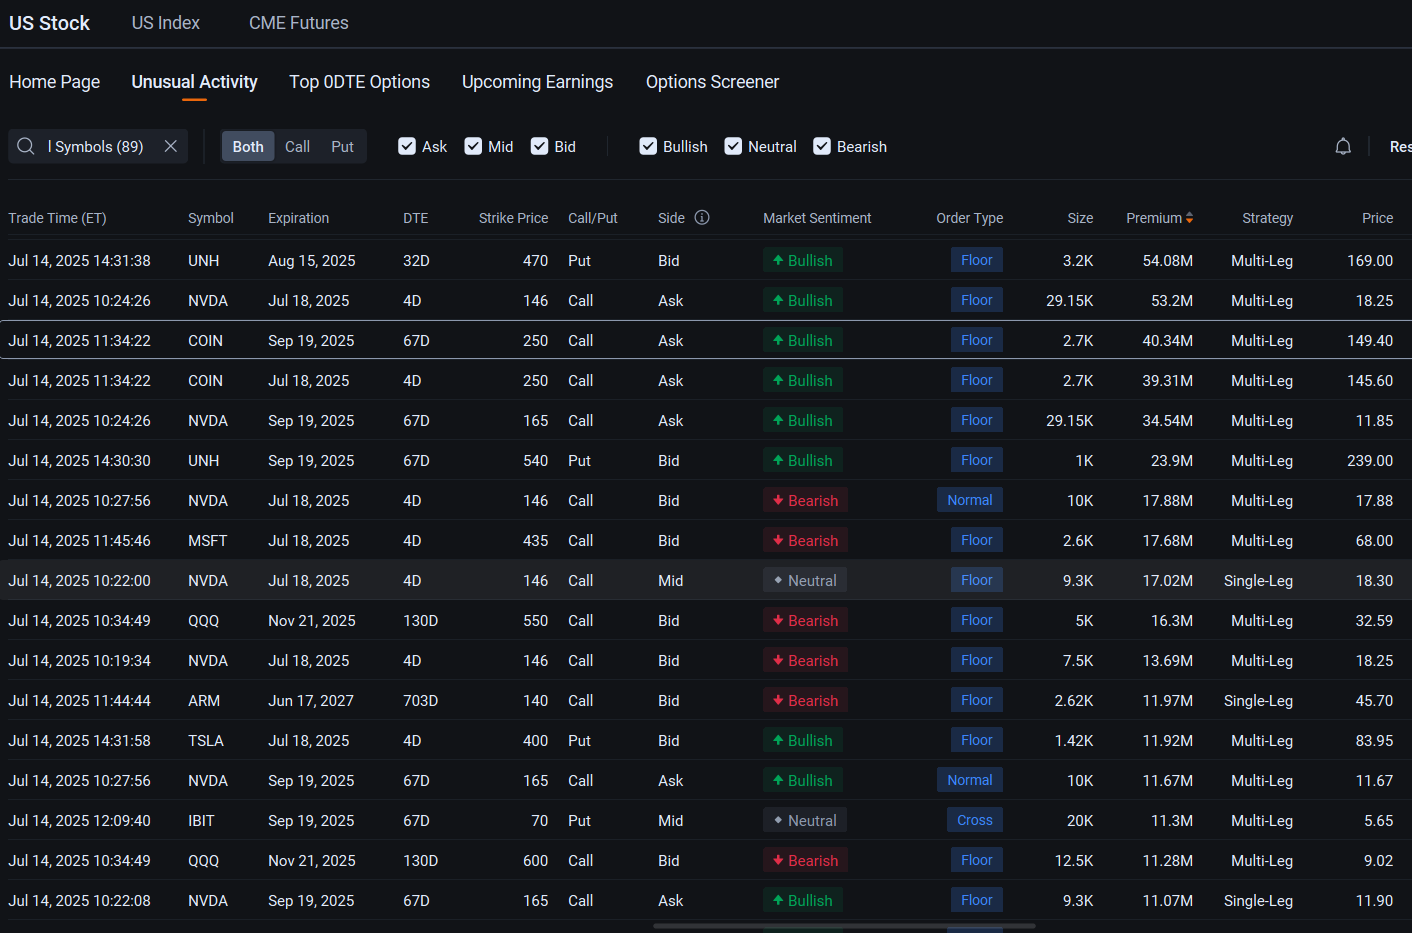
Task: Click the Strike Price column header
Action: pyautogui.click(x=513, y=218)
